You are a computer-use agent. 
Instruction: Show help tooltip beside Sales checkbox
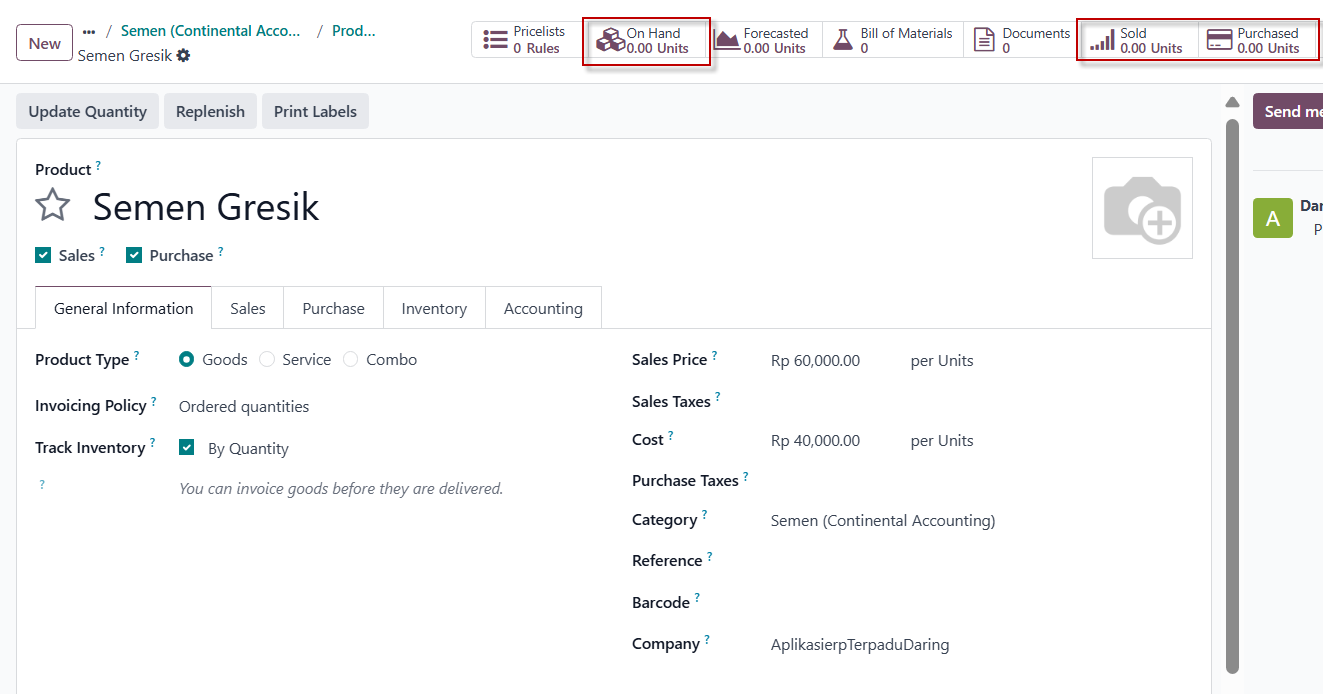point(102,251)
